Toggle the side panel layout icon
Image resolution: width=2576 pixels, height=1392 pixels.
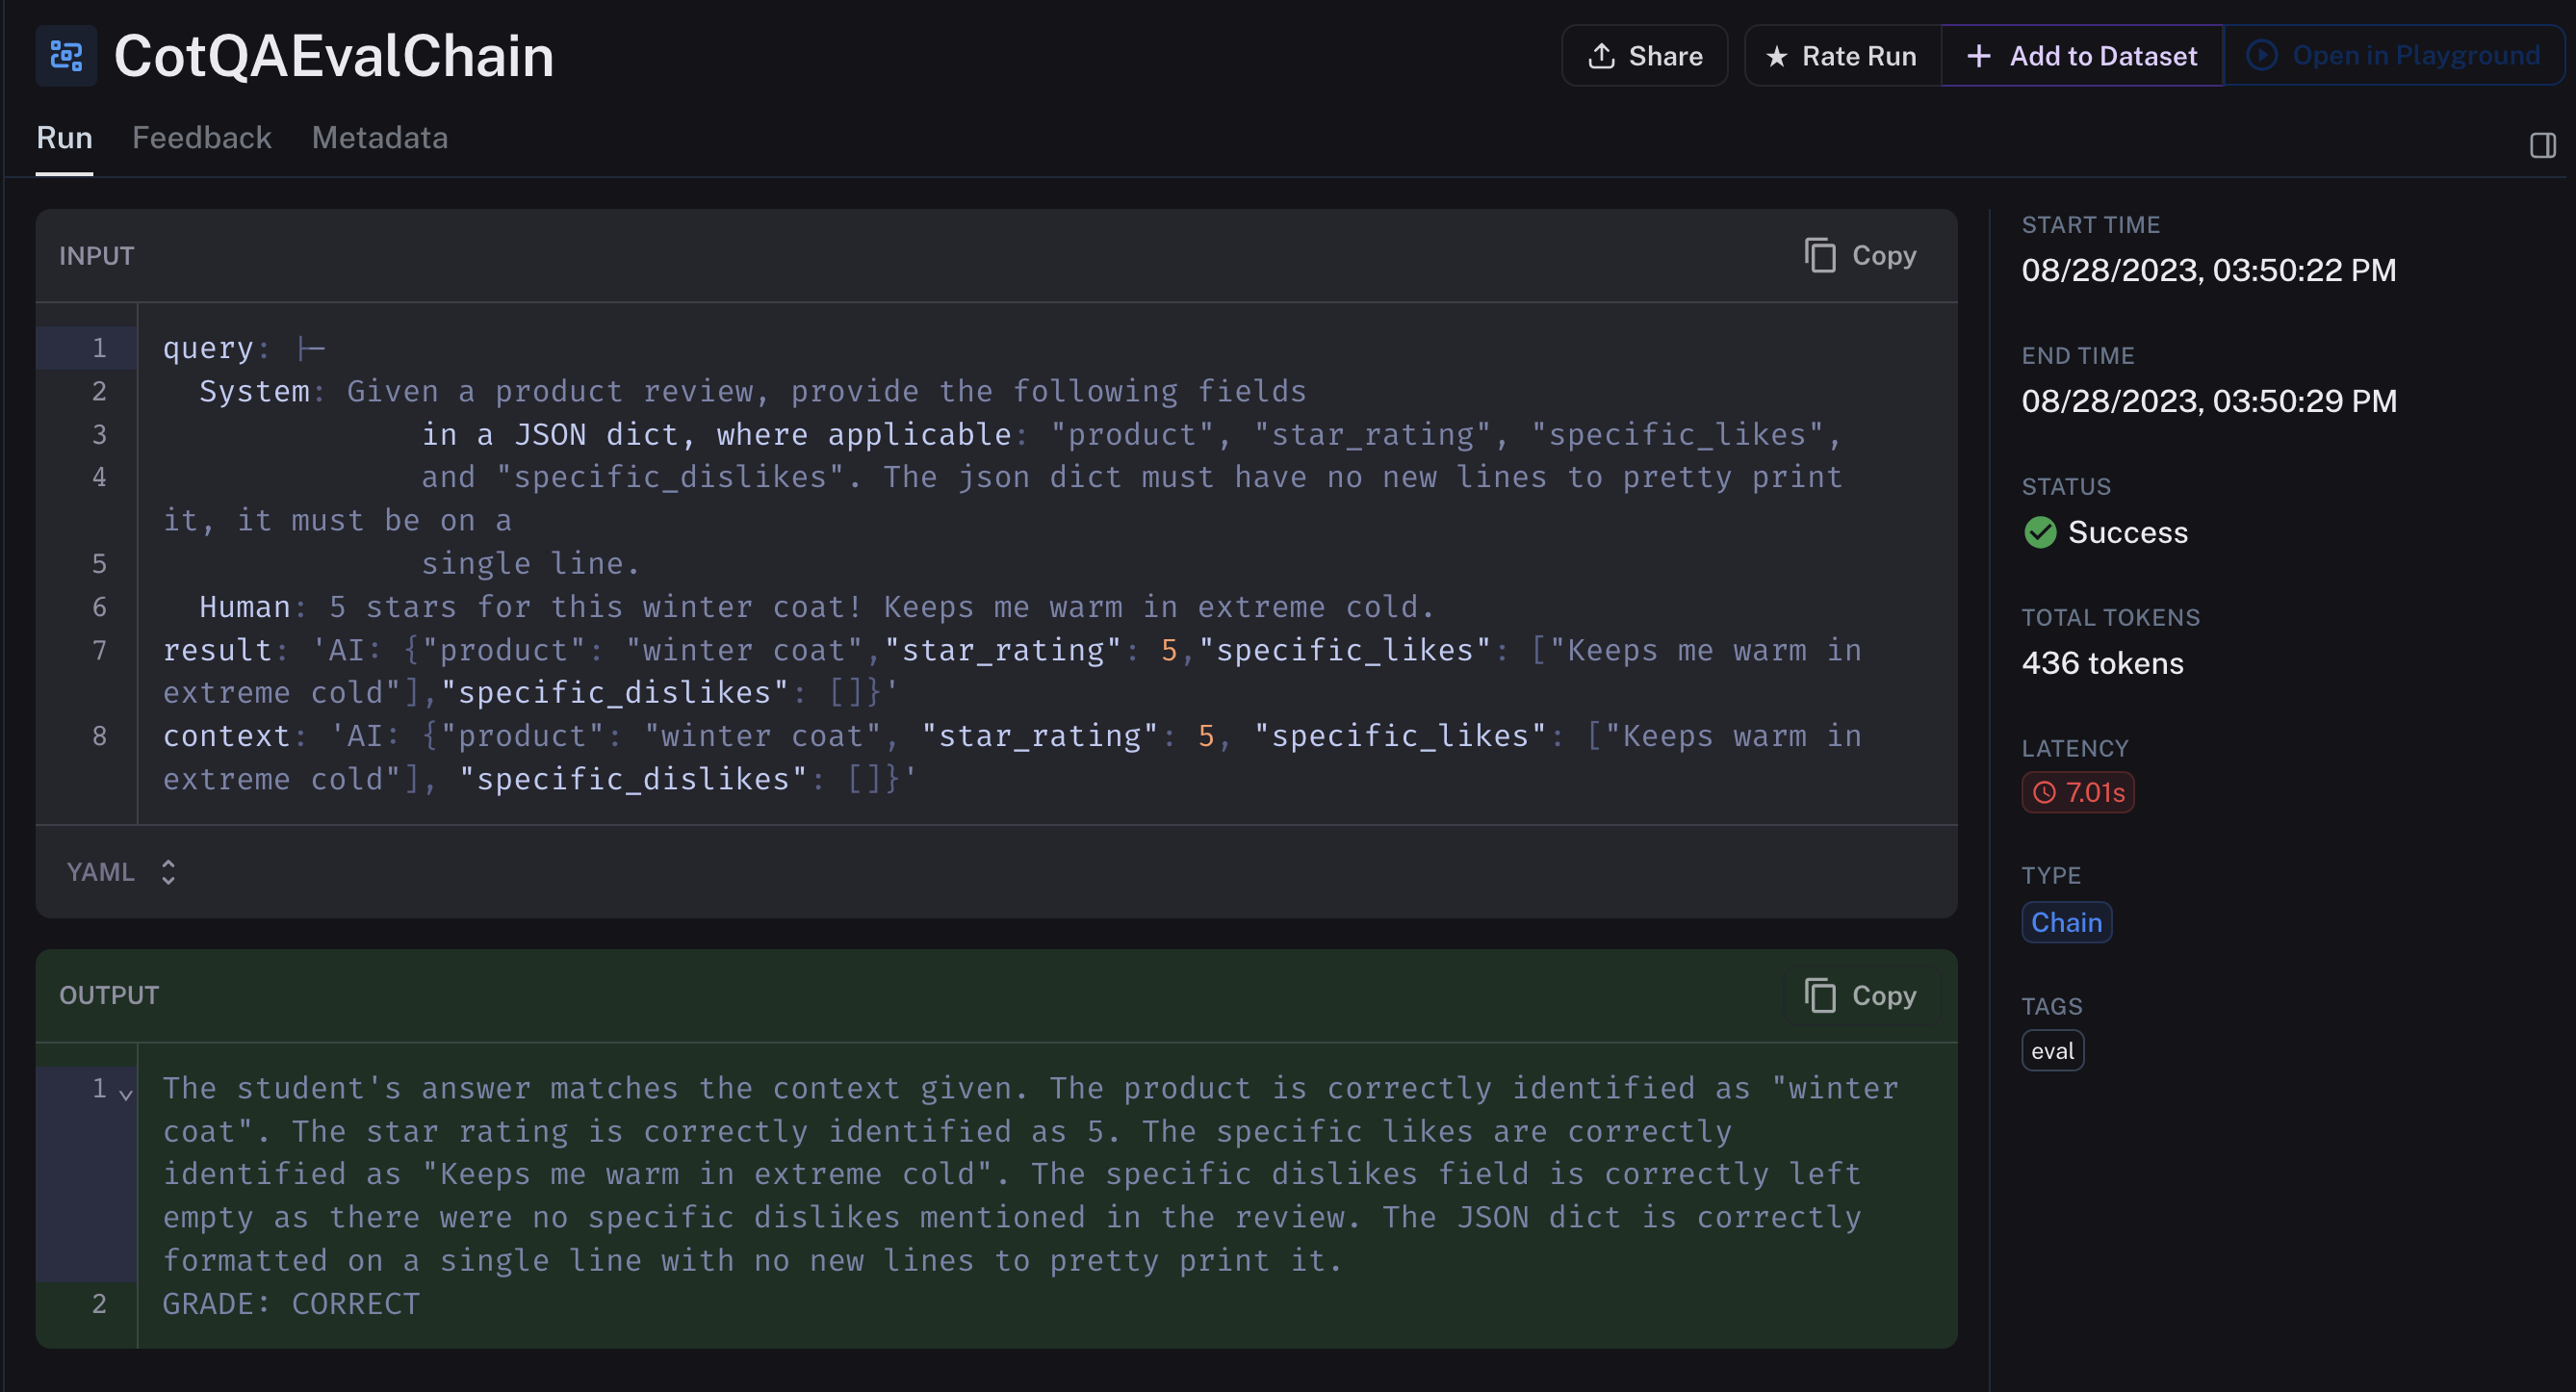tap(2542, 146)
